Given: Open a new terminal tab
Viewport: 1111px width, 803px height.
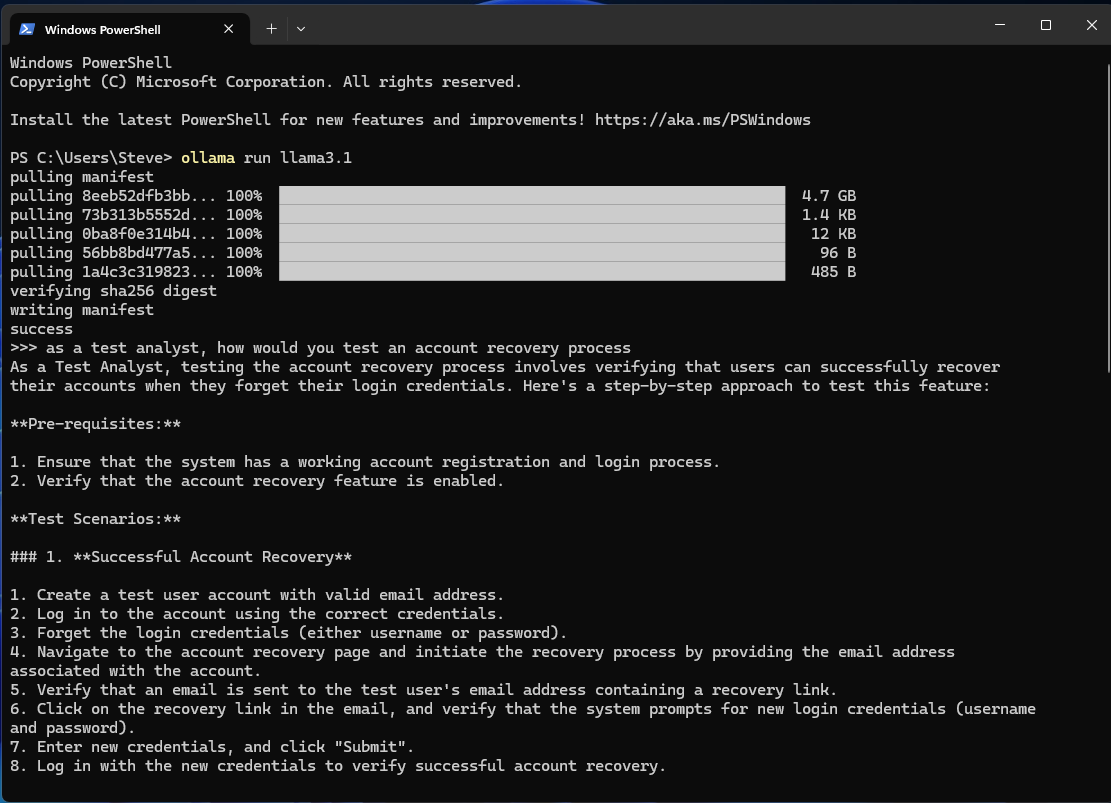Looking at the screenshot, I should (x=271, y=29).
